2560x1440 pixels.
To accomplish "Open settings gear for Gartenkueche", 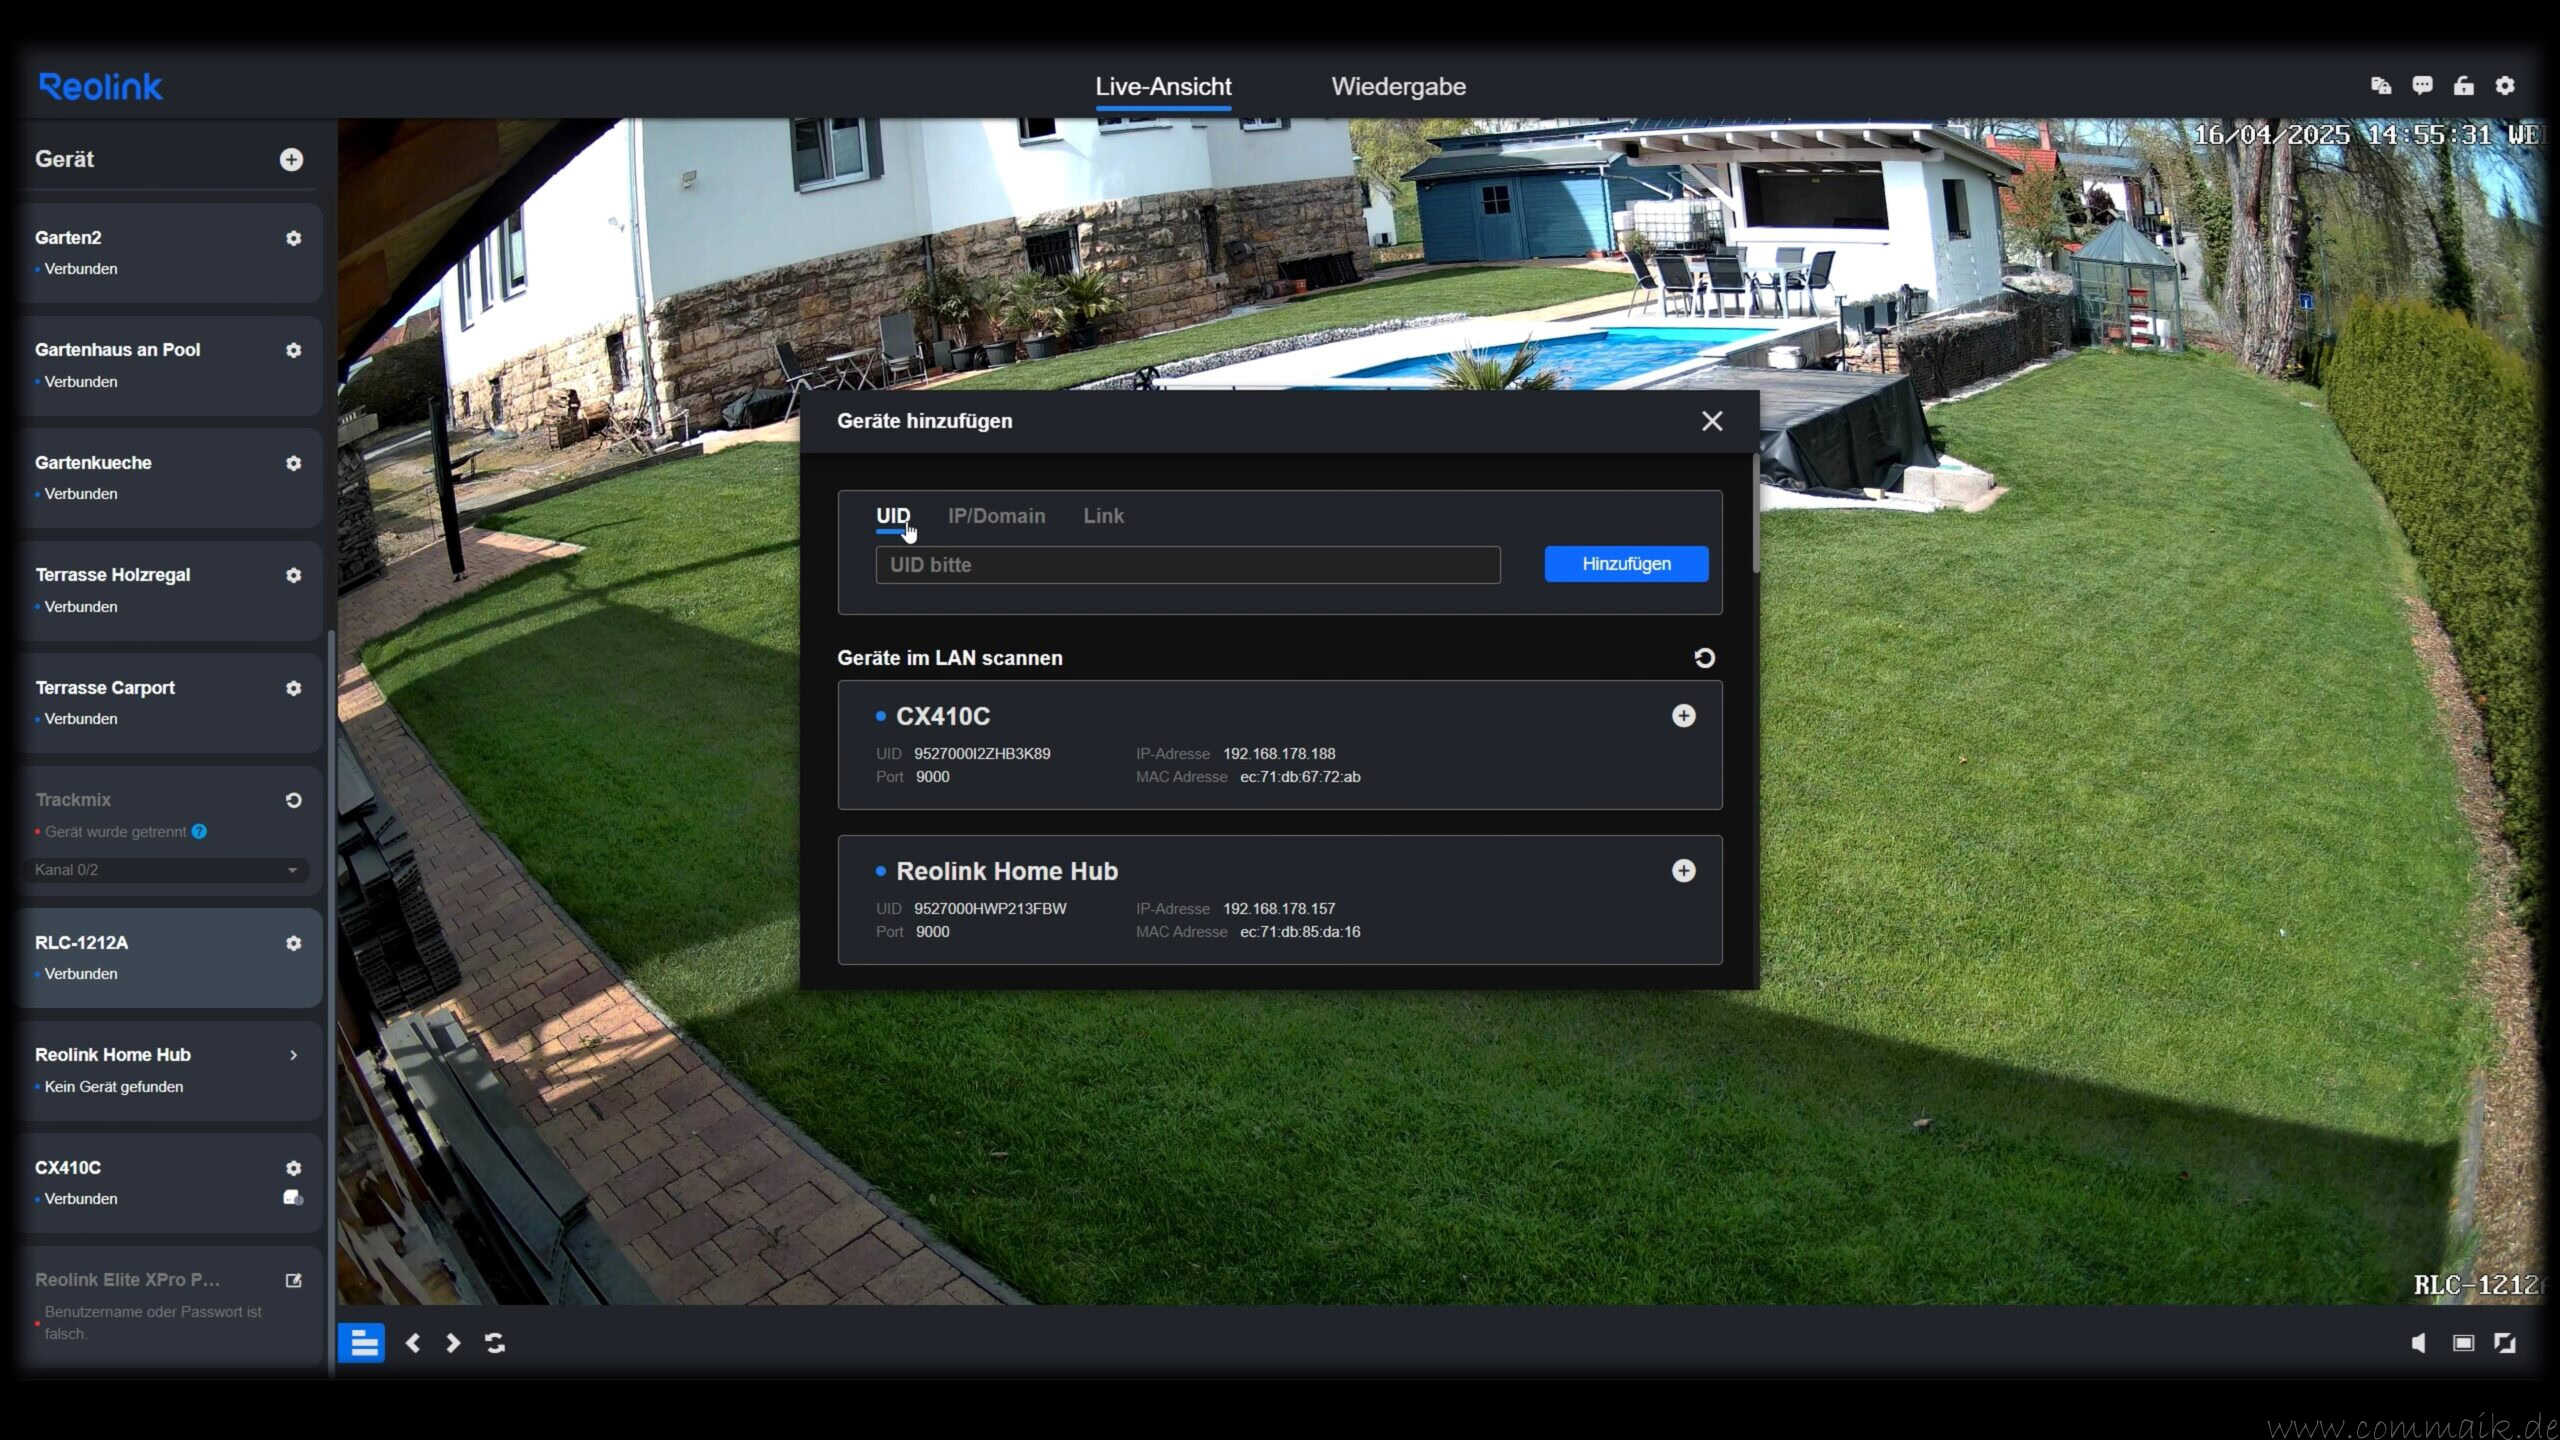I will 293,463.
